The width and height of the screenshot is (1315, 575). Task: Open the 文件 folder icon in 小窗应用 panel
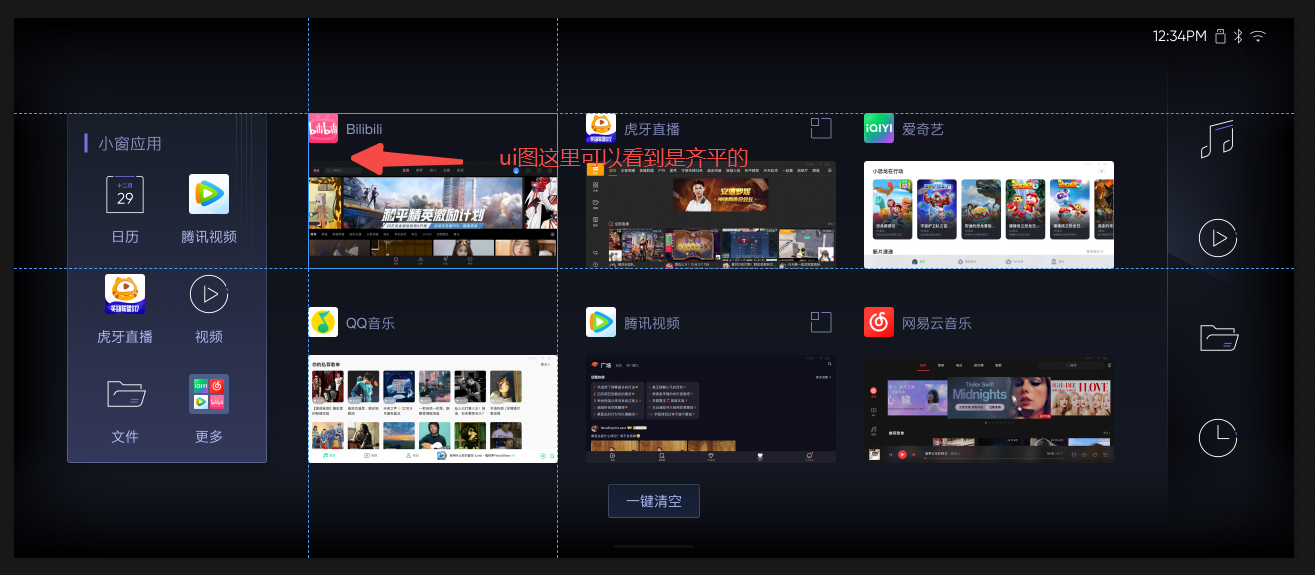pyautogui.click(x=126, y=394)
